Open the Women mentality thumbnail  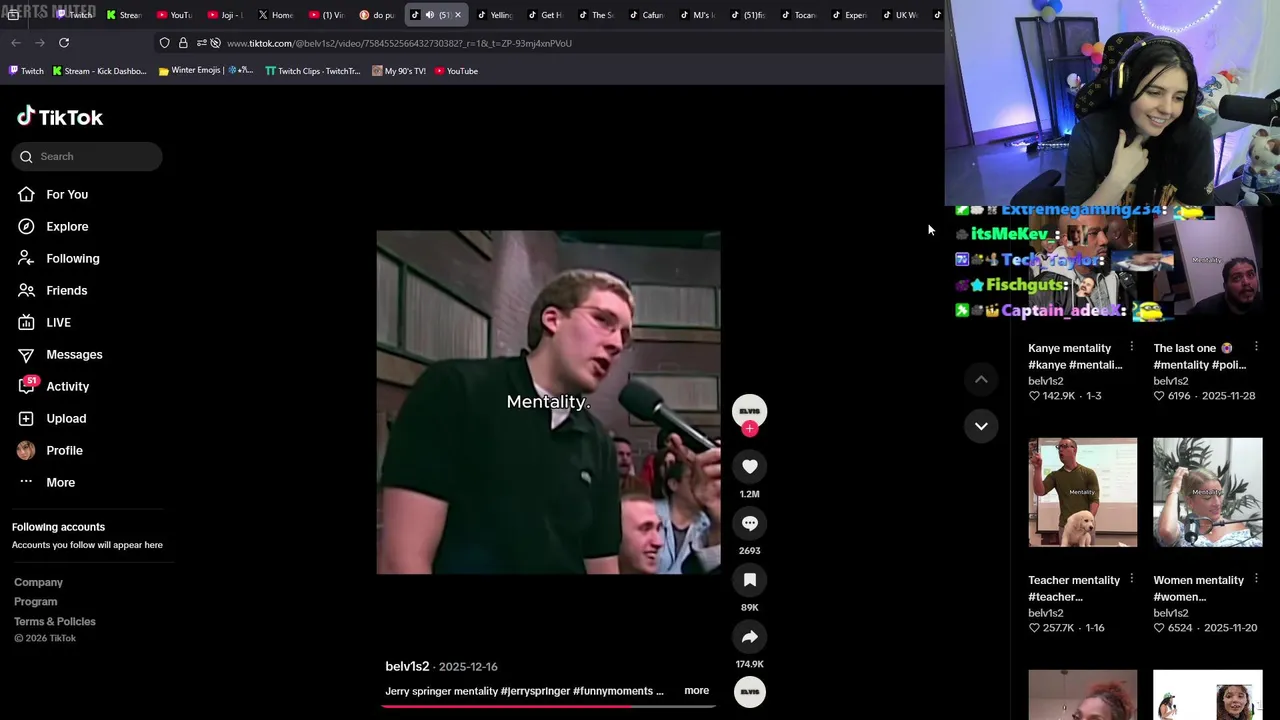click(x=1208, y=492)
